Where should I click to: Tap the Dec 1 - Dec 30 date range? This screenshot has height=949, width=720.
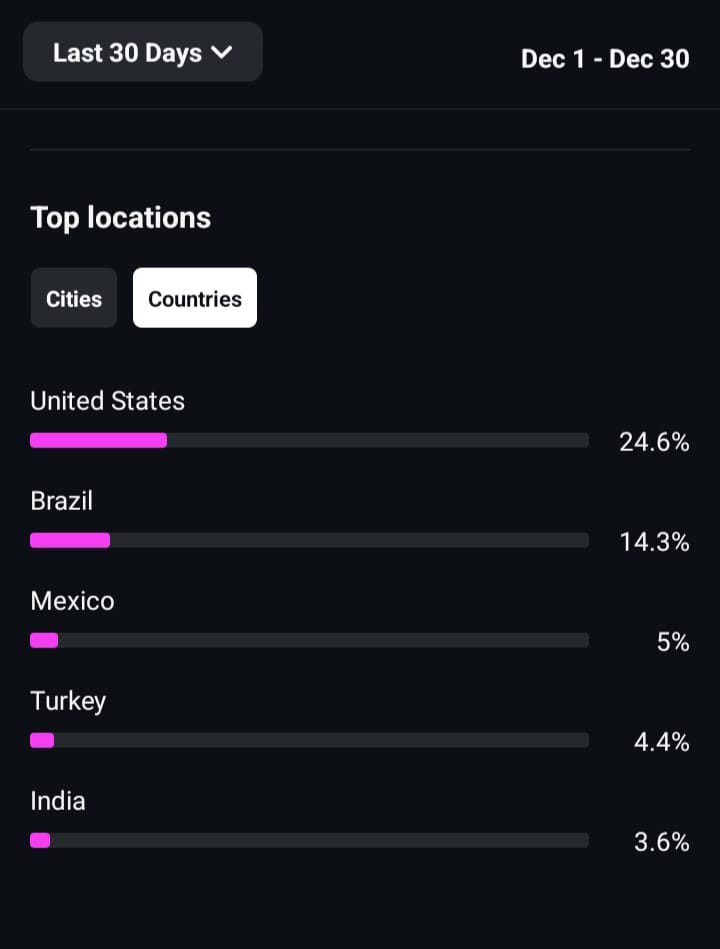tap(605, 58)
